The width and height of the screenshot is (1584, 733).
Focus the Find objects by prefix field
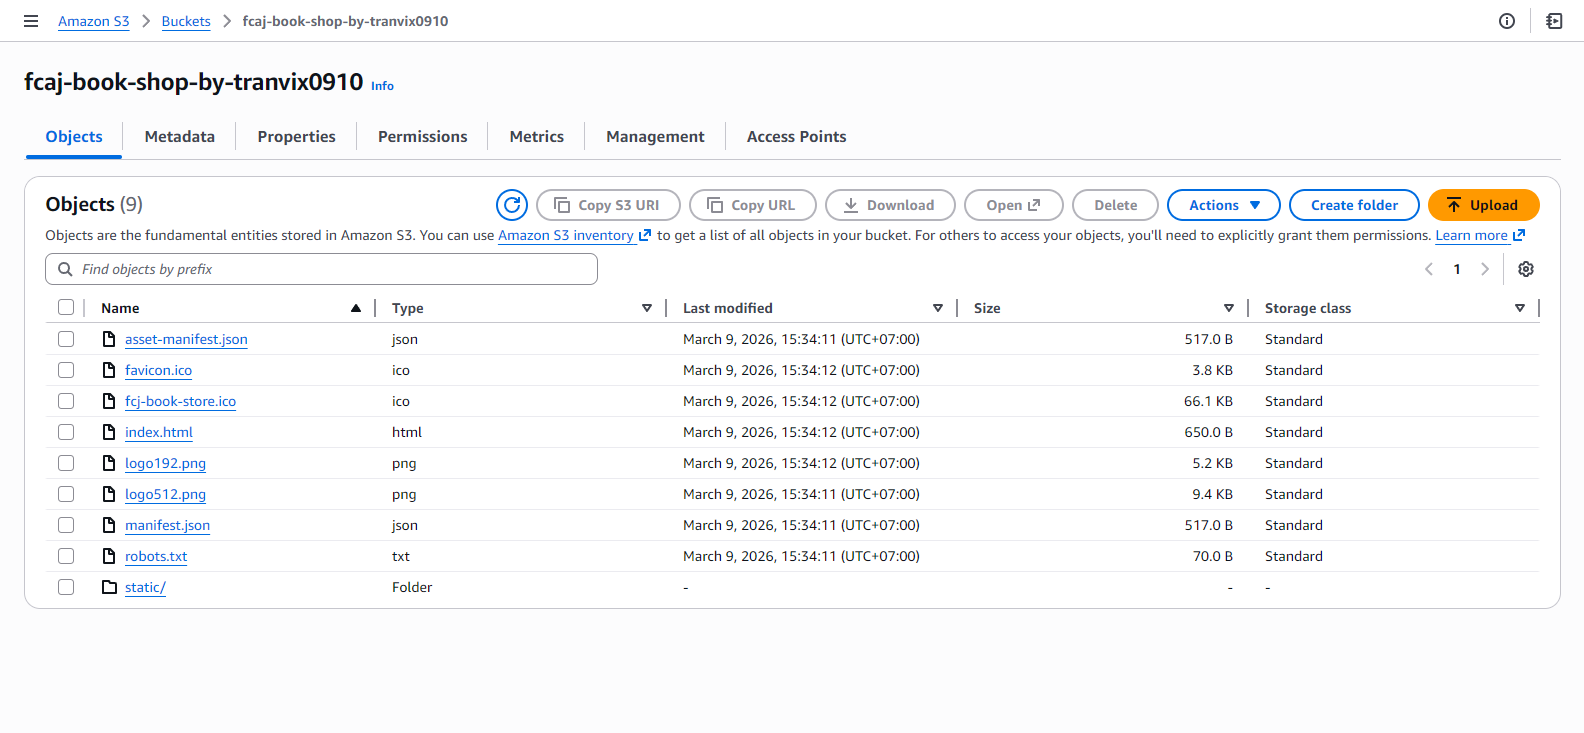(x=321, y=269)
